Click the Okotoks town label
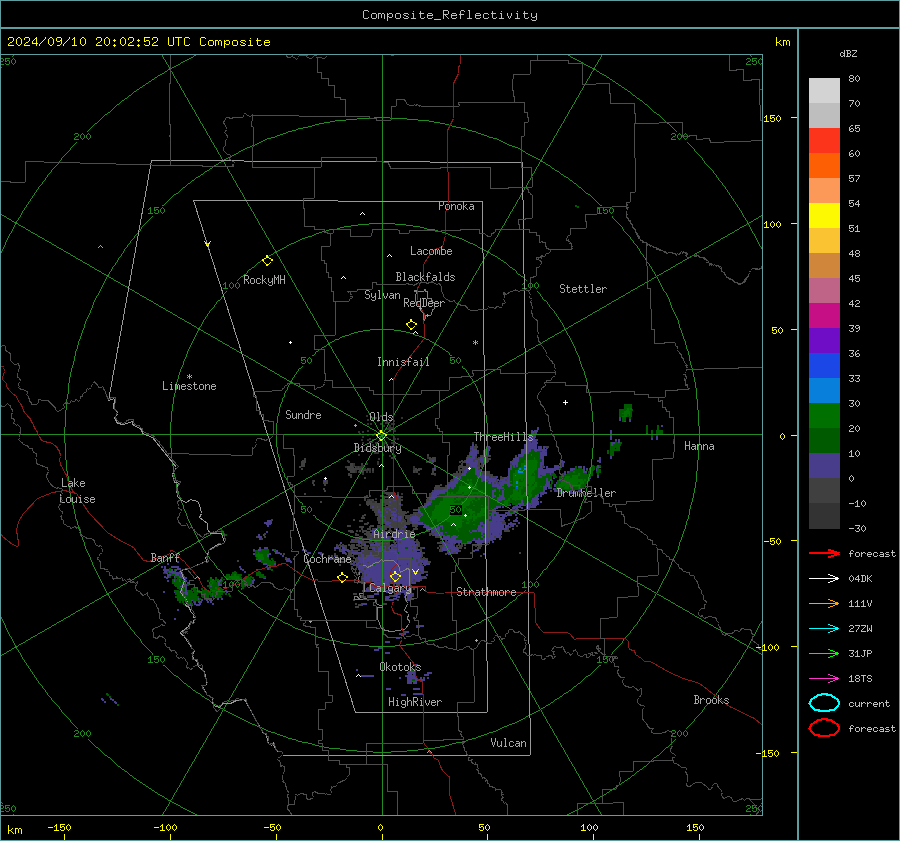 point(400,666)
